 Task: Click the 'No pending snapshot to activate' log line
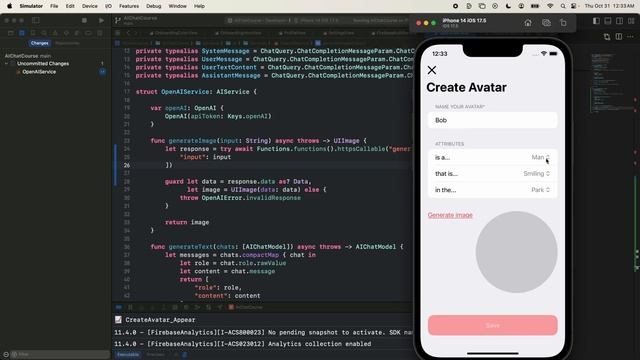[x=263, y=333]
